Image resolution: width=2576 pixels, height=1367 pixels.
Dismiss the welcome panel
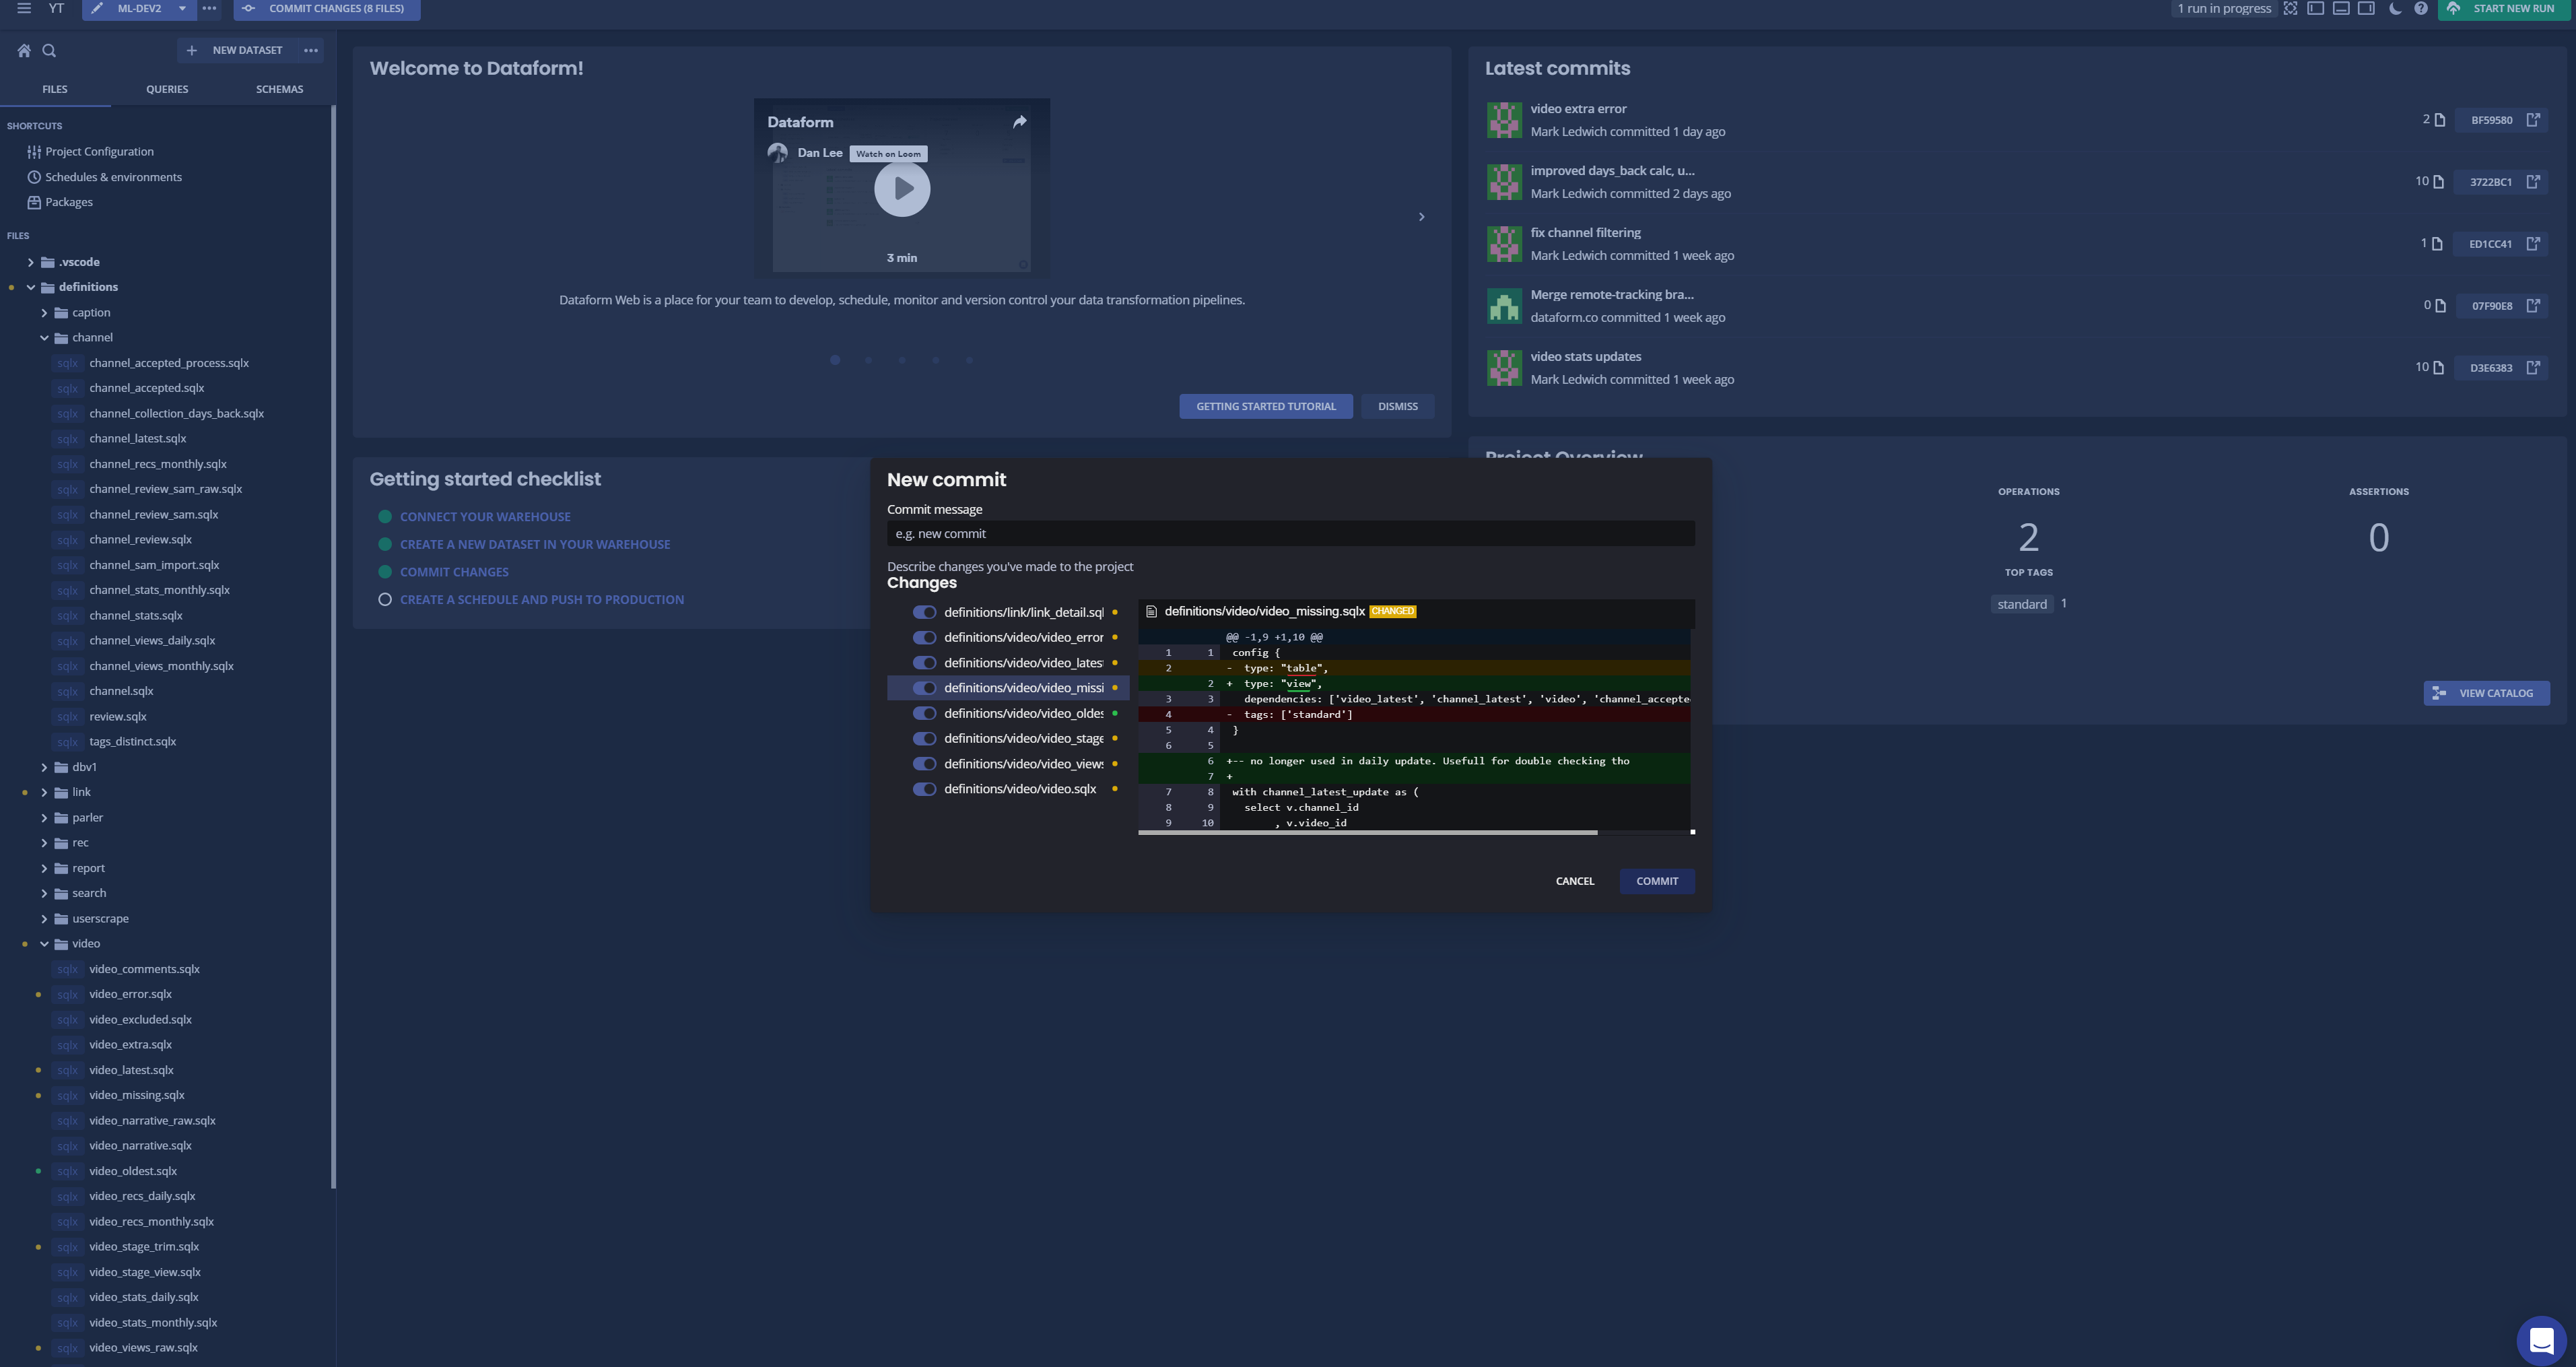click(1398, 406)
